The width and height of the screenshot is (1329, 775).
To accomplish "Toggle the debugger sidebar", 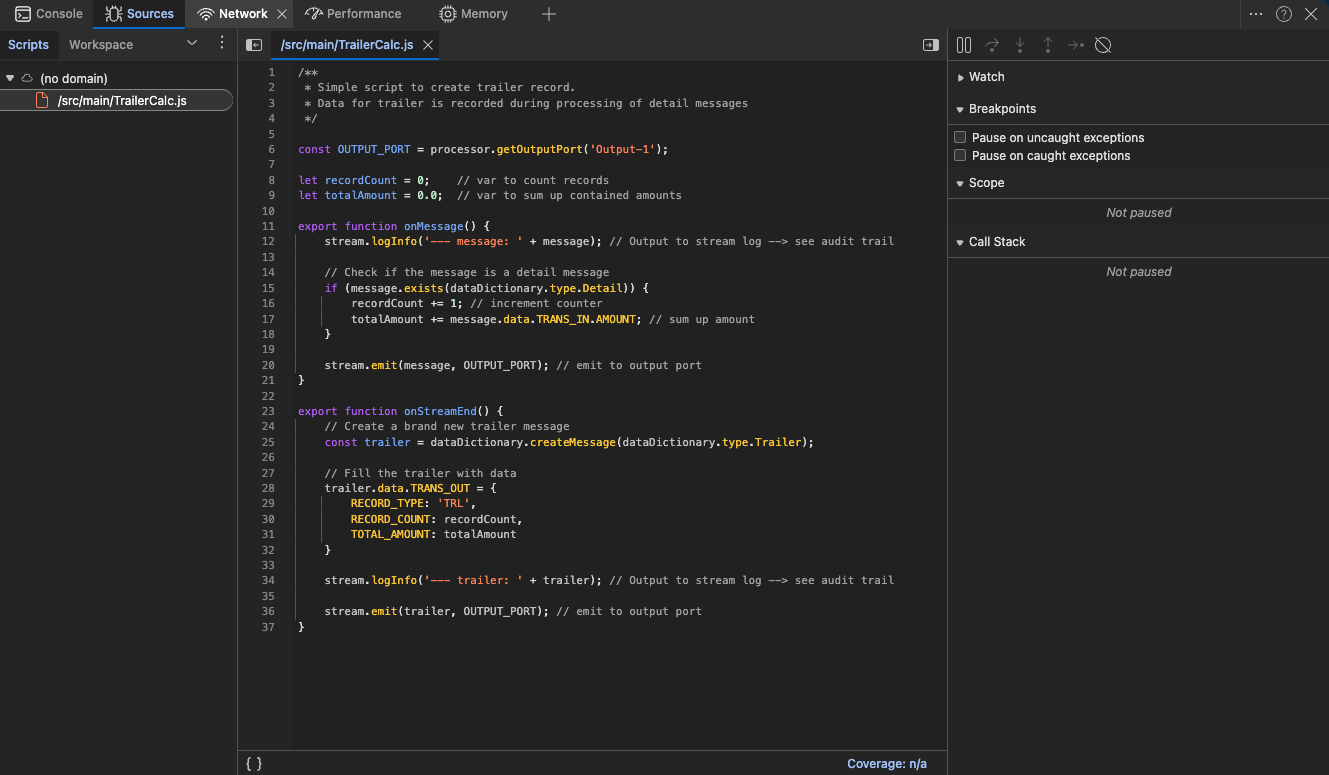I will point(930,45).
